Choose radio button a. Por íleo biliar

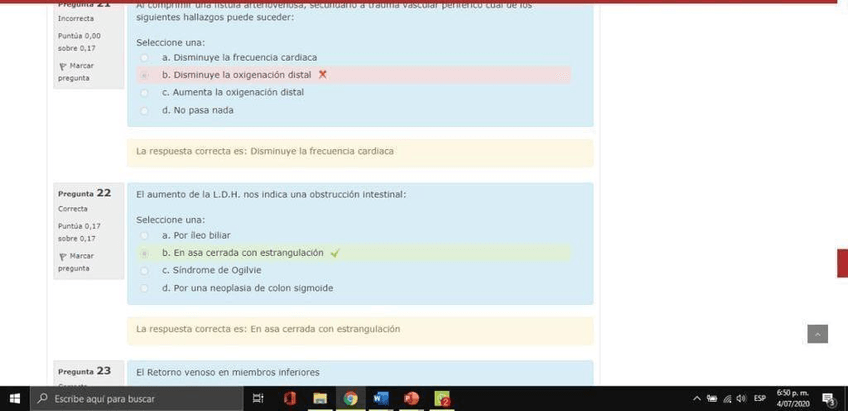145,235
